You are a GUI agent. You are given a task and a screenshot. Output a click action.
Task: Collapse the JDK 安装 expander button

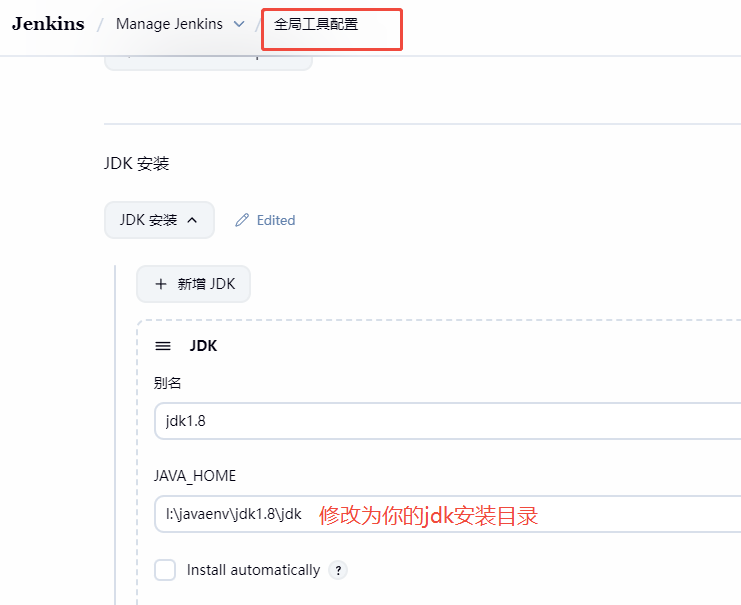[159, 220]
